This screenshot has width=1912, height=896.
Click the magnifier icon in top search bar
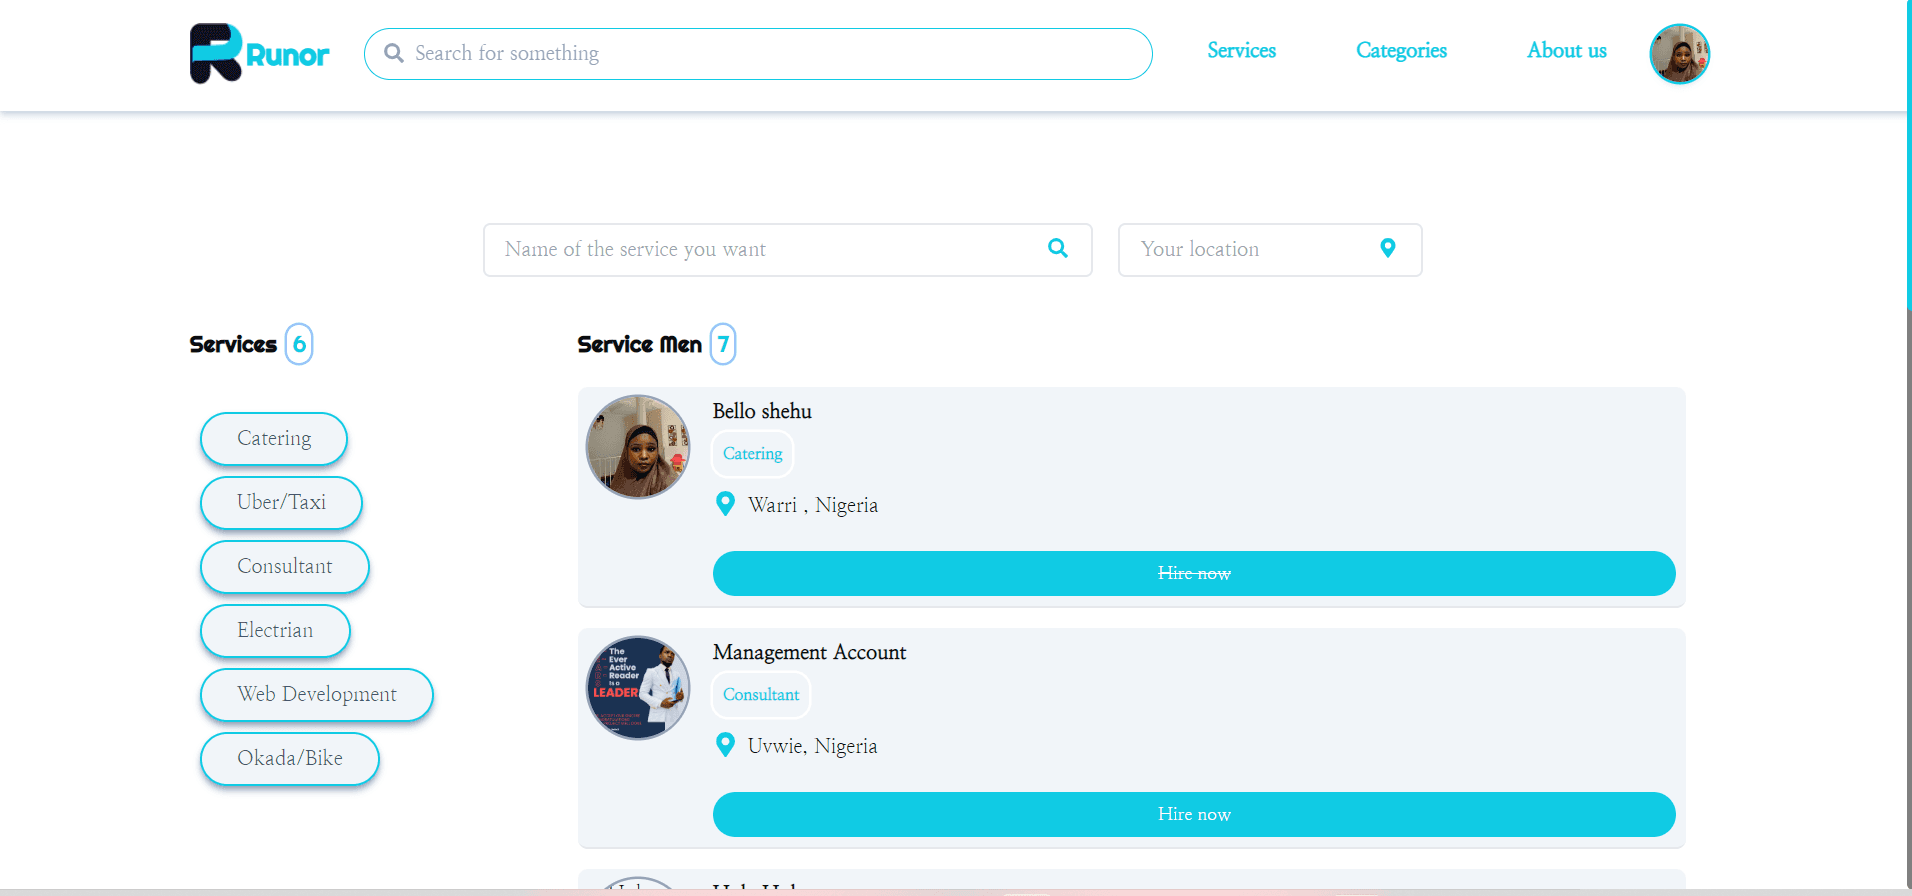394,53
